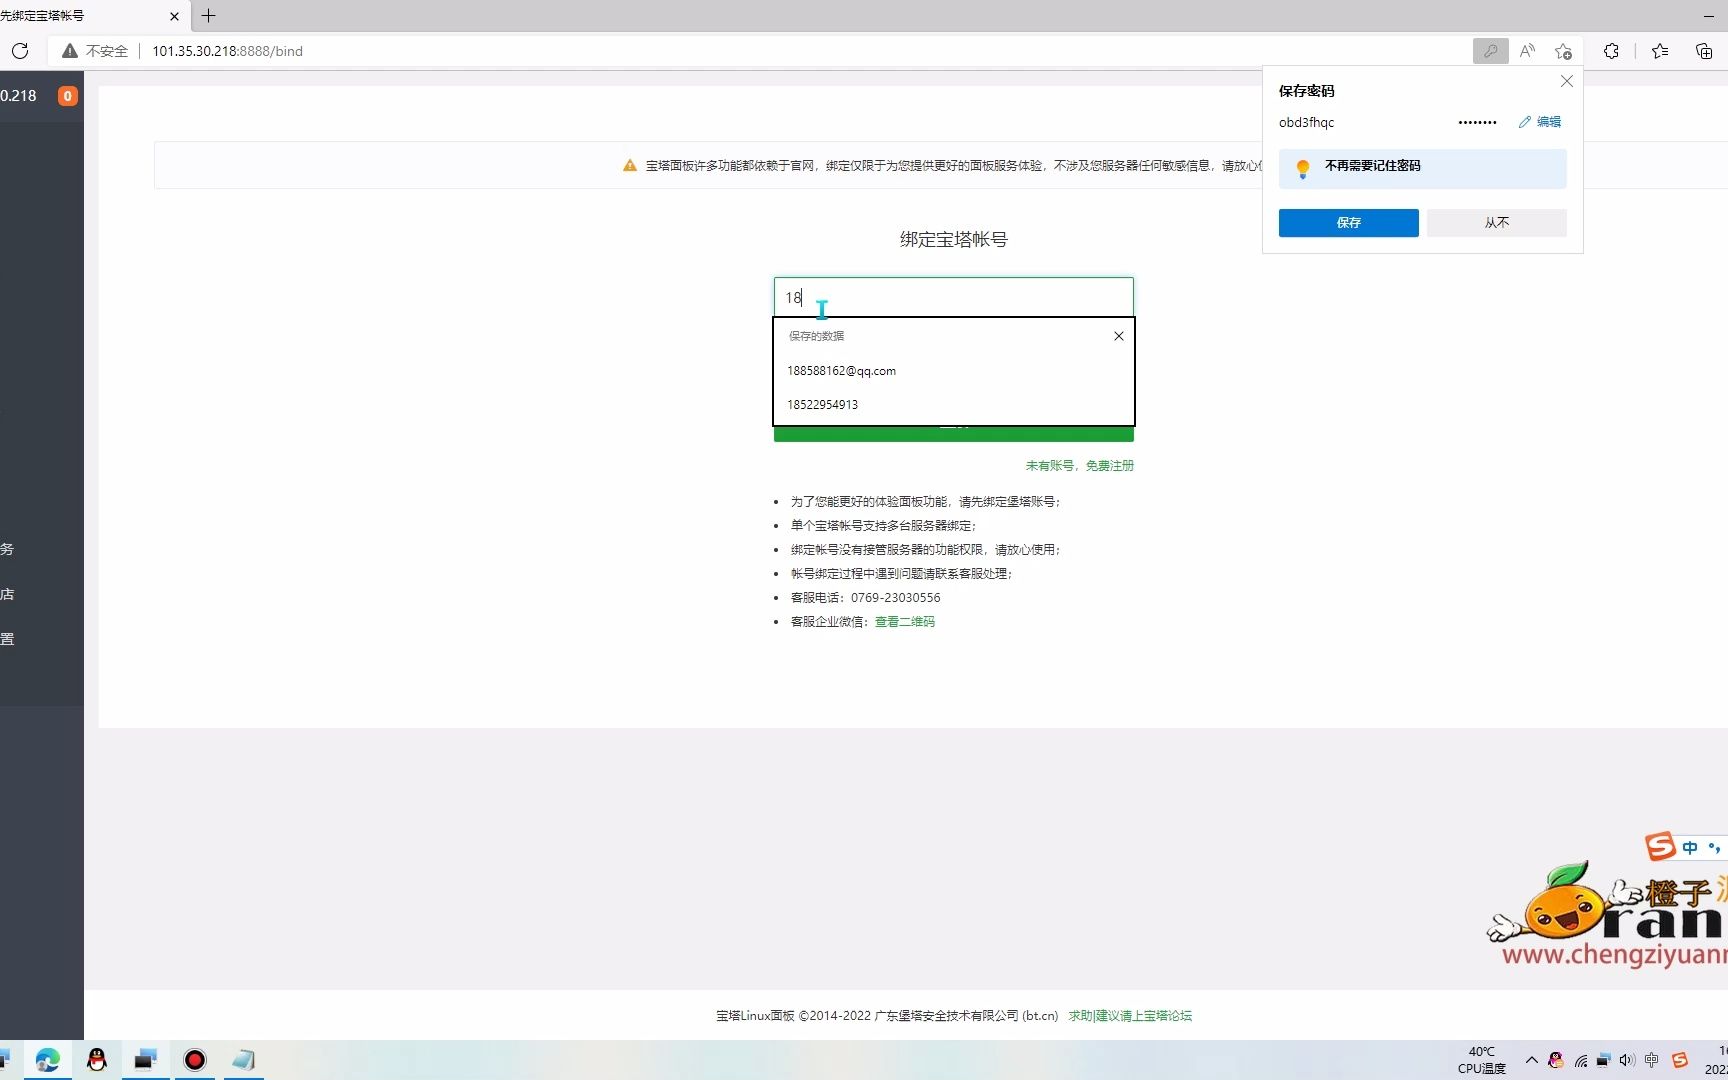
Task: Open the network wifi tray icon
Action: 1580,1060
